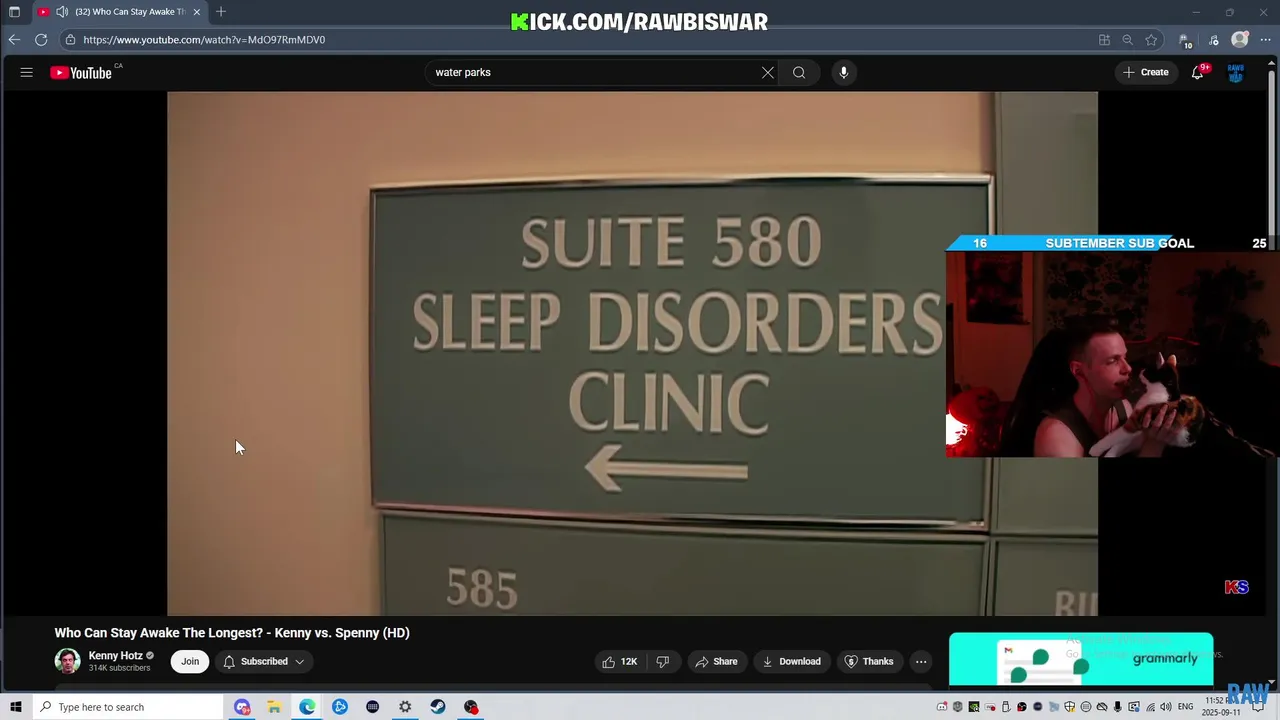Open the app-install icon in address bar
Image resolution: width=1280 pixels, height=720 pixels.
pyautogui.click(x=1104, y=39)
